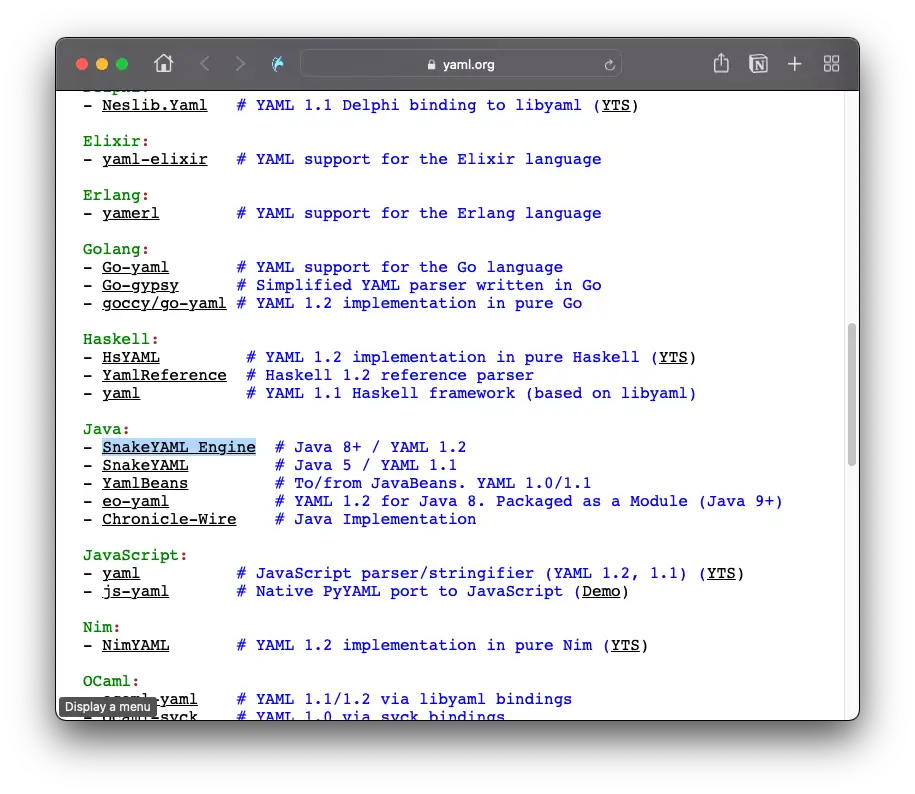Screen dimensions: 915x794
Task: Click the Erlang: heading text
Action: click(116, 195)
